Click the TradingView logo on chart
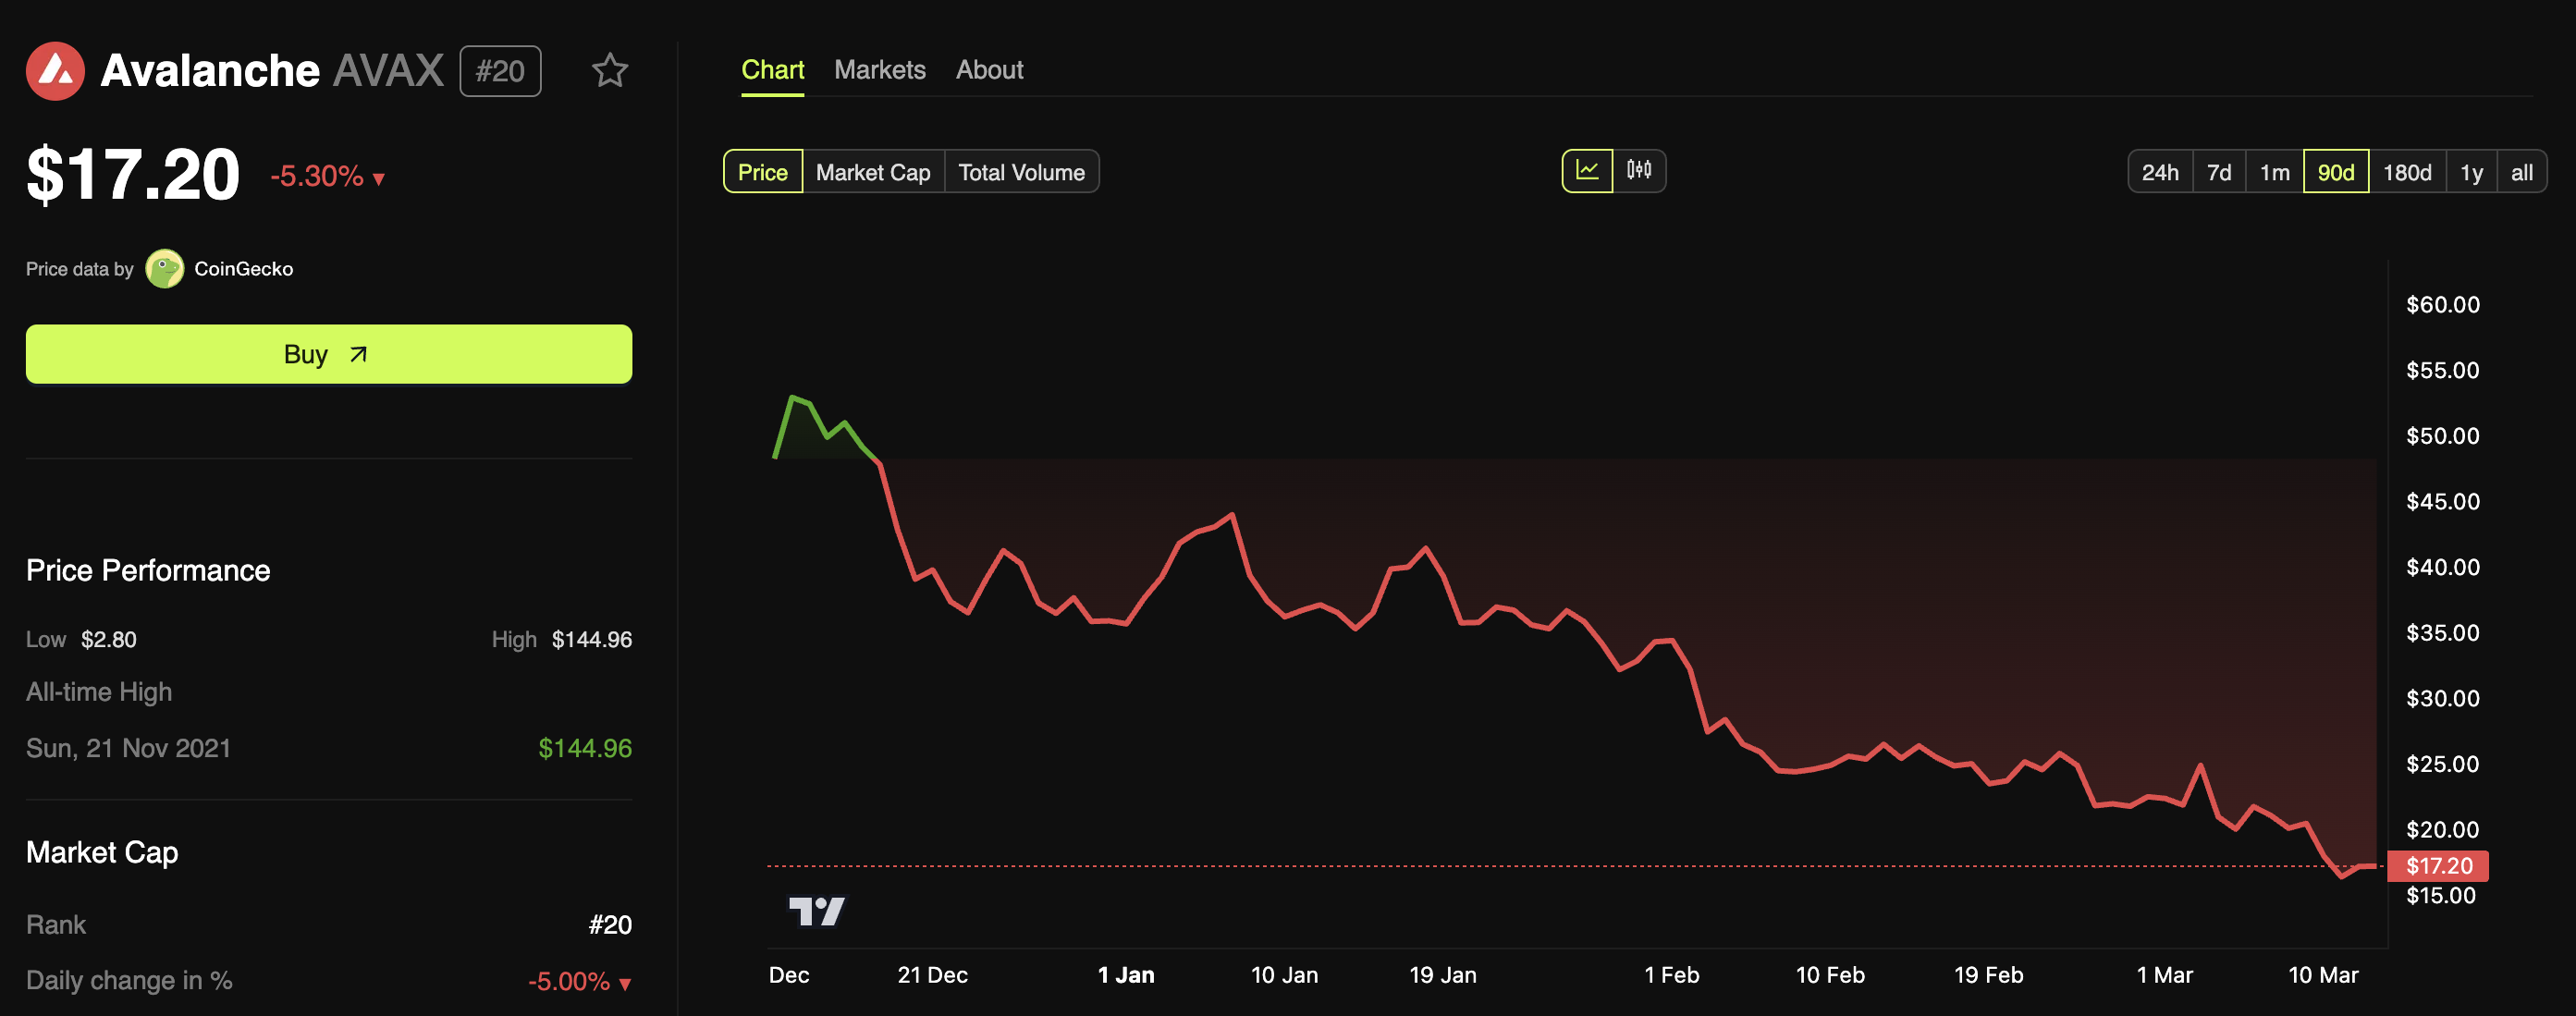The height and width of the screenshot is (1016, 2576). pyautogui.click(x=816, y=911)
